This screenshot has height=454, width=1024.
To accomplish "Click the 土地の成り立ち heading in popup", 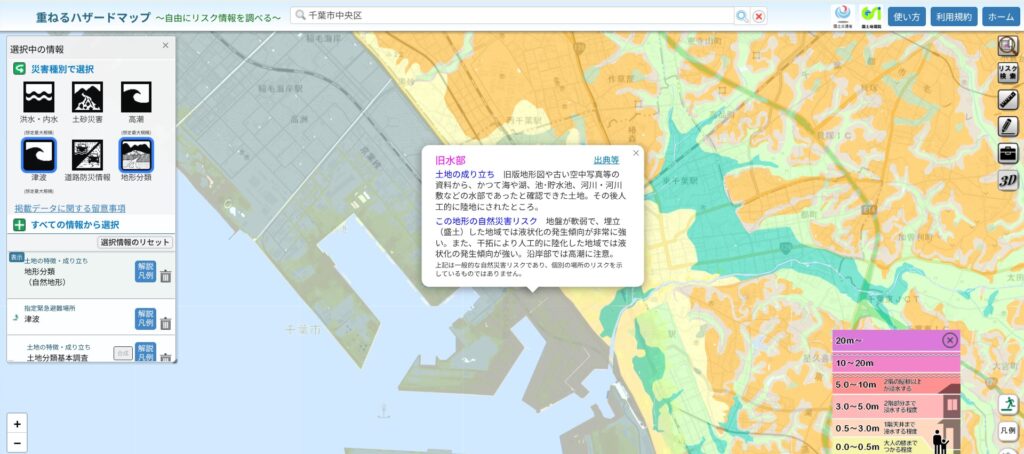I will (x=465, y=174).
